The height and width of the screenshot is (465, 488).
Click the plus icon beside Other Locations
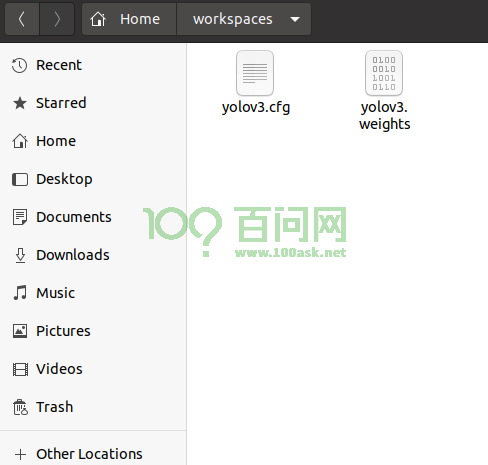click(x=20, y=454)
